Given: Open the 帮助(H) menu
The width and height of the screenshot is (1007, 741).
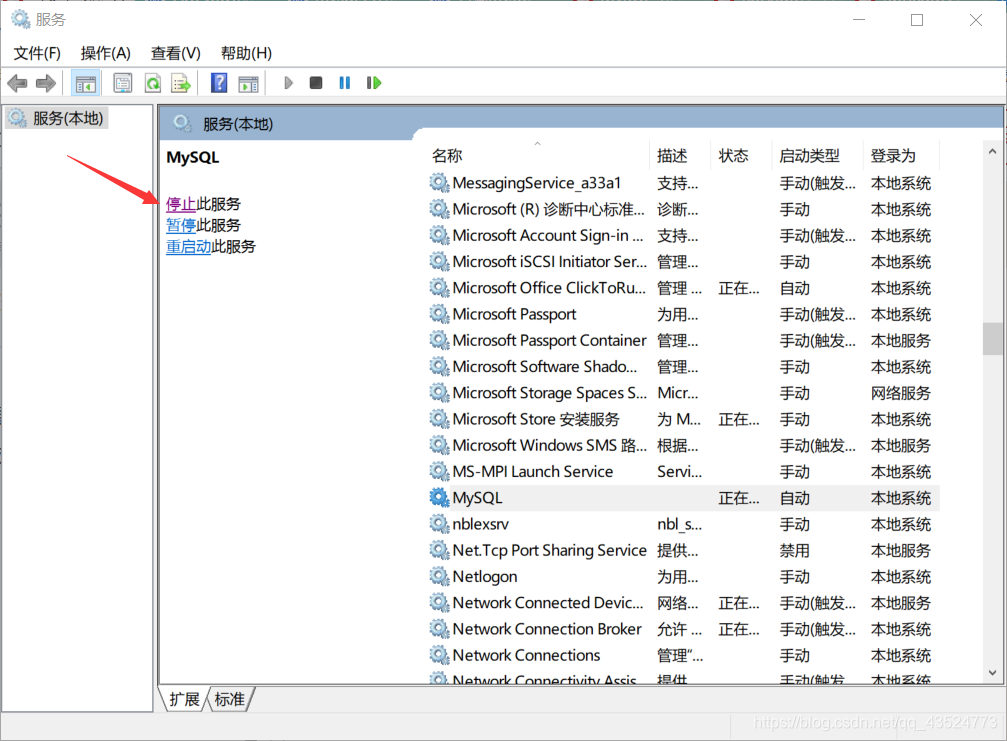Looking at the screenshot, I should [x=246, y=53].
